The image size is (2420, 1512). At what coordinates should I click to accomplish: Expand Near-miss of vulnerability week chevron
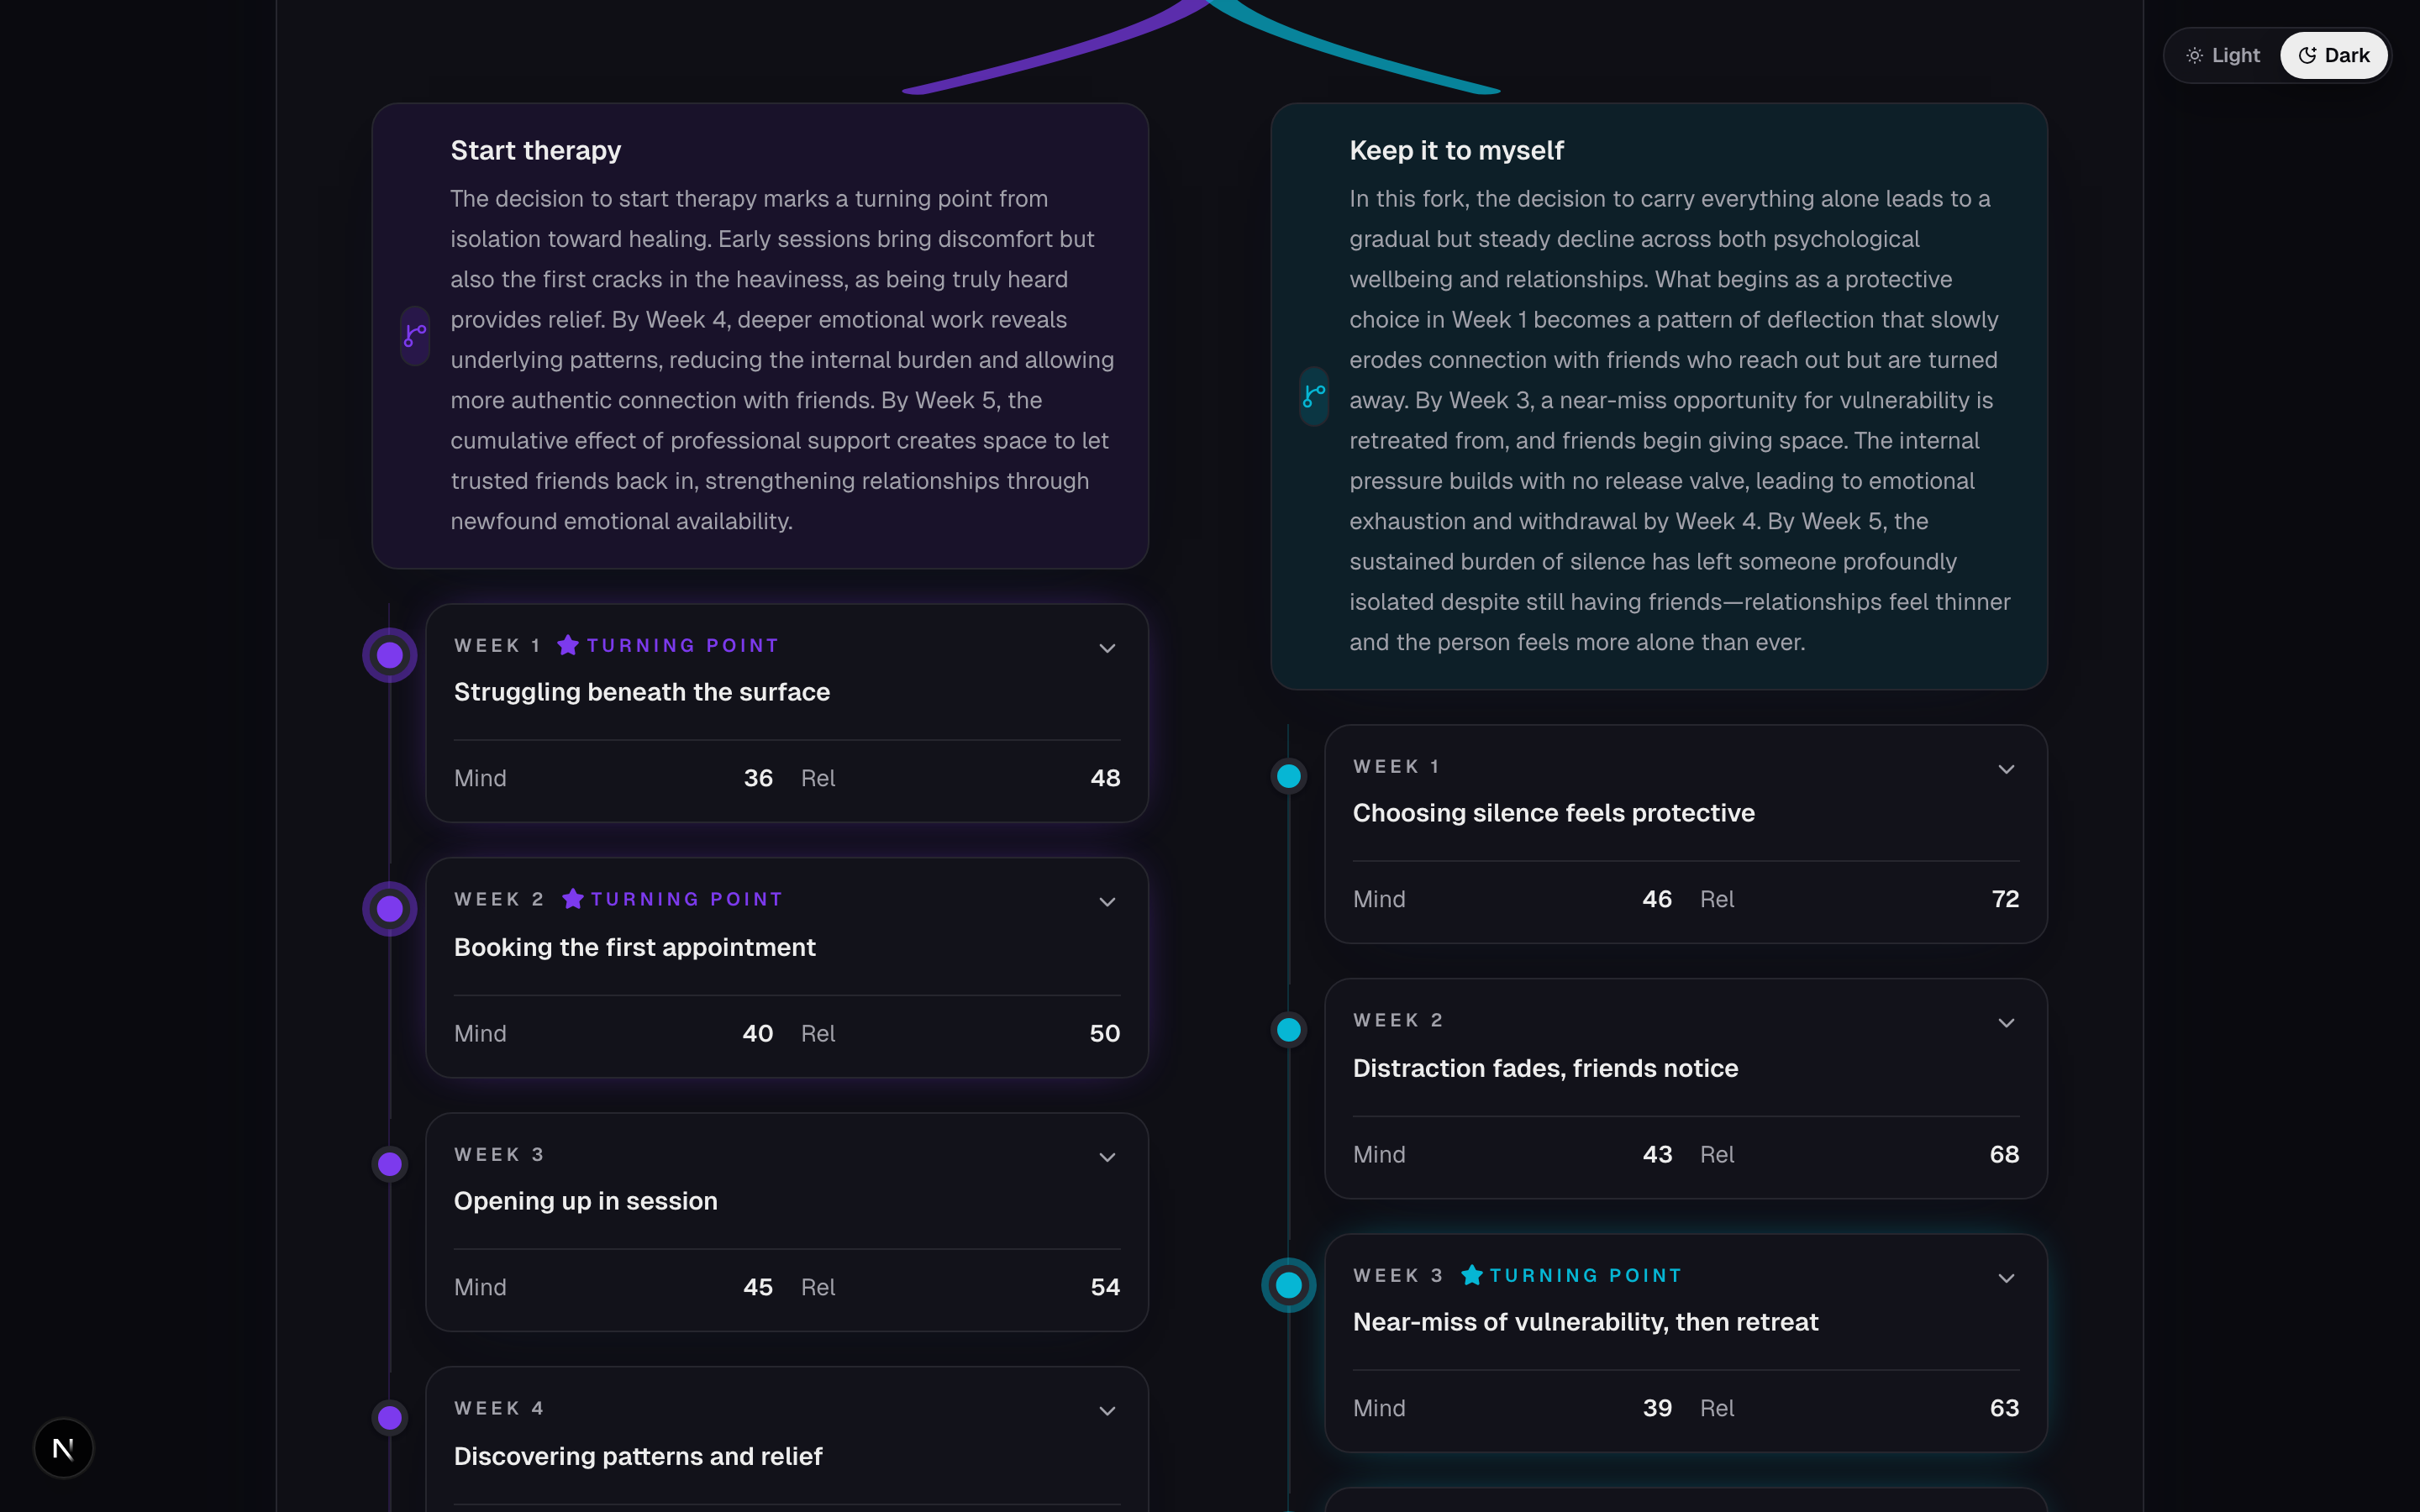pyautogui.click(x=2006, y=1278)
